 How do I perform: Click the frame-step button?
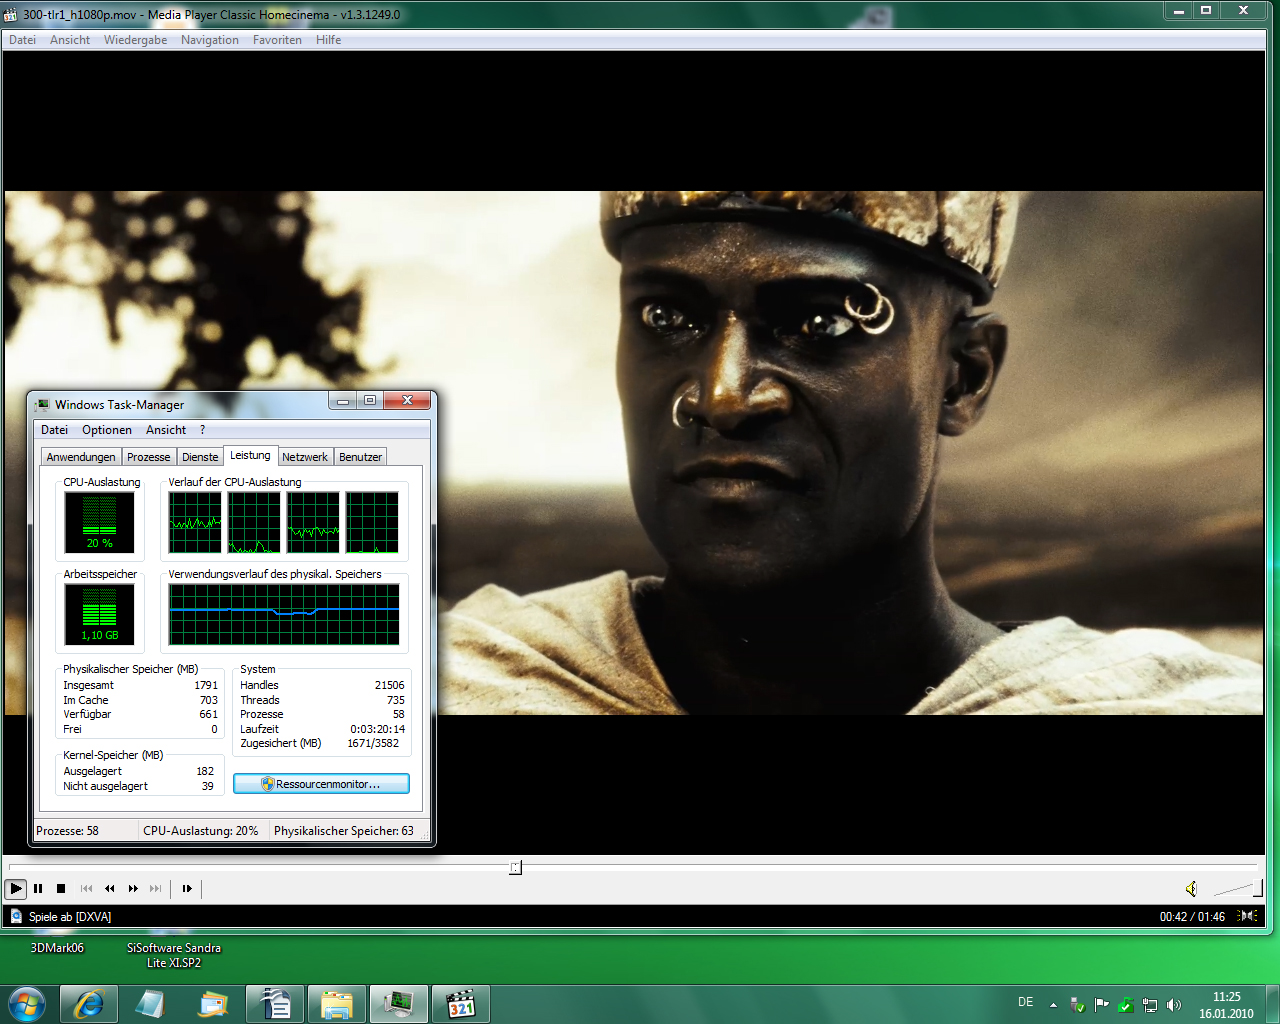pyautogui.click(x=187, y=888)
